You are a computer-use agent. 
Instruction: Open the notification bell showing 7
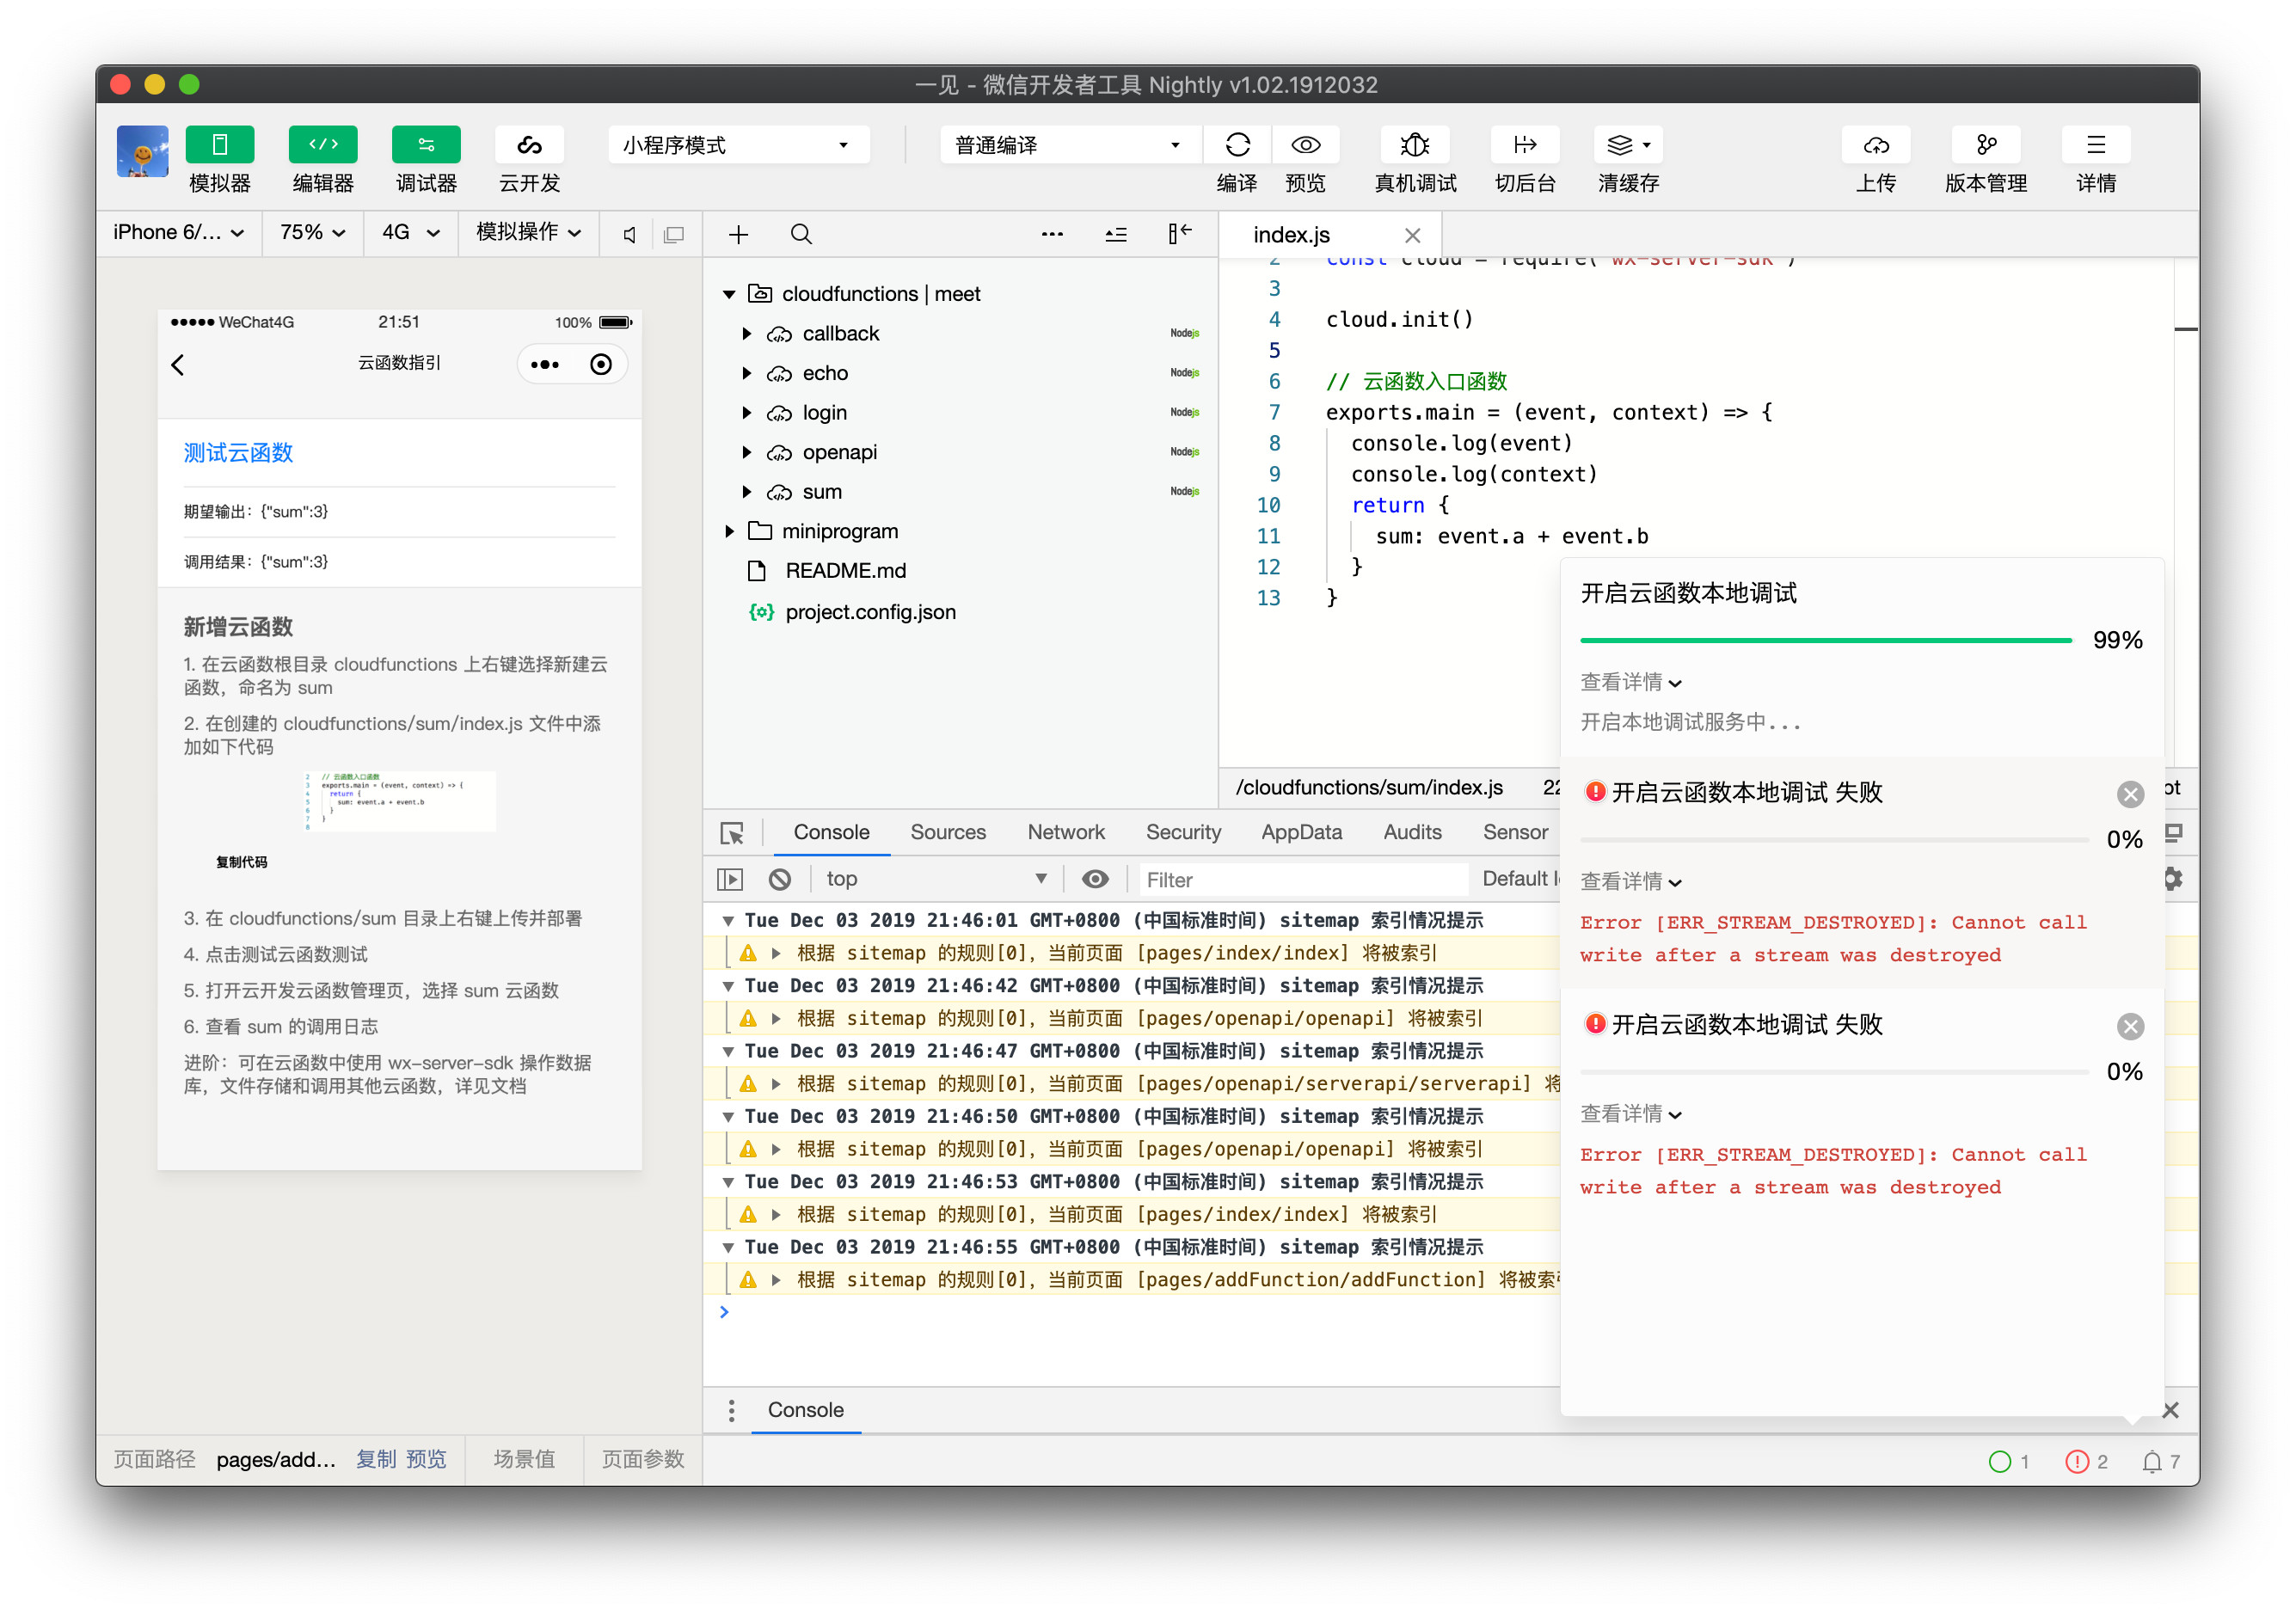coord(2160,1462)
